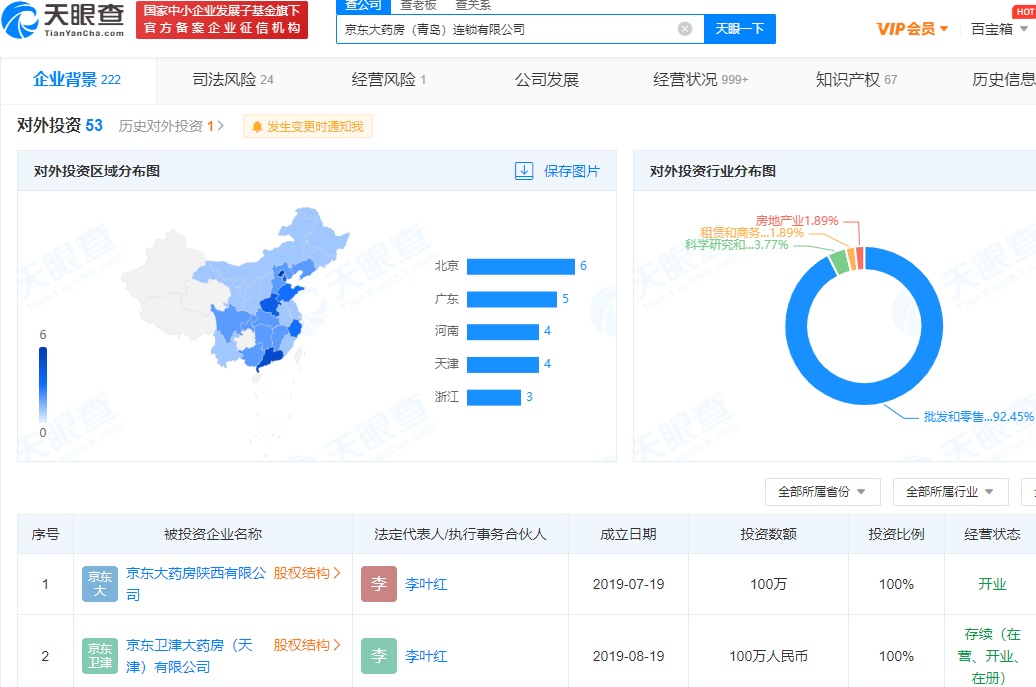This screenshot has height=687, width=1036.
Task: Click the 天津 bar in the chart
Action: pyautogui.click(x=503, y=365)
